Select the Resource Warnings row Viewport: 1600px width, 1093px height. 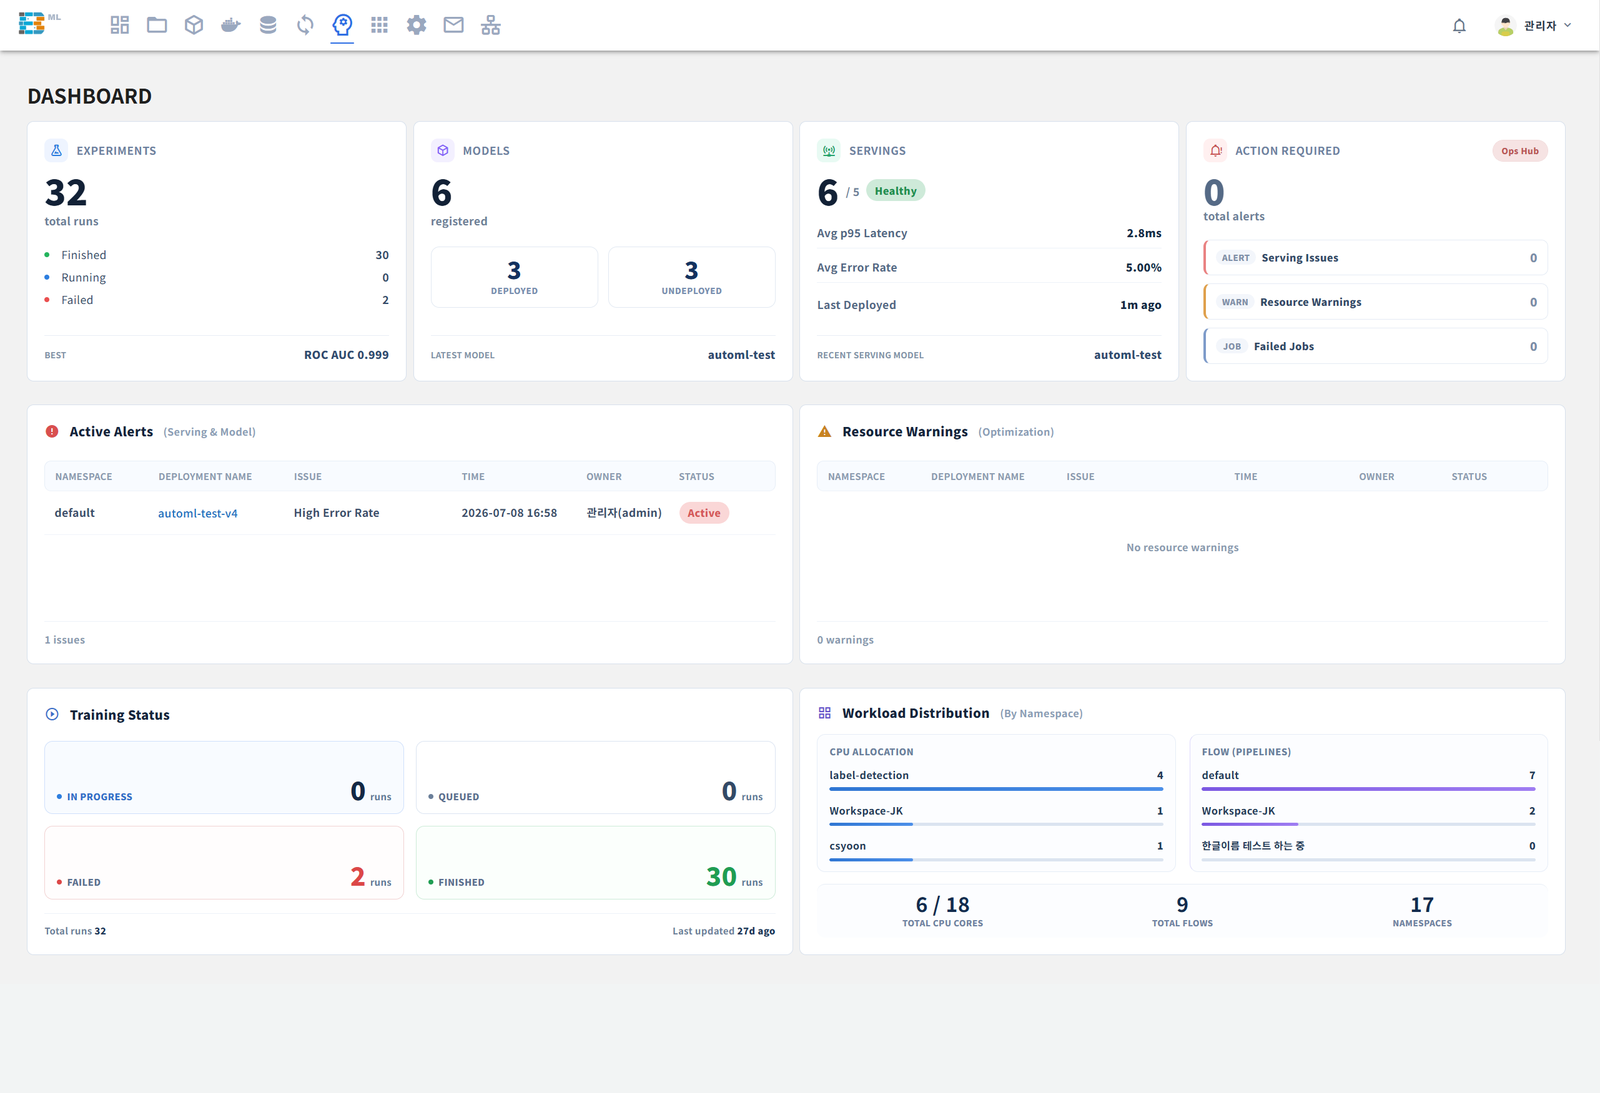[1376, 302]
